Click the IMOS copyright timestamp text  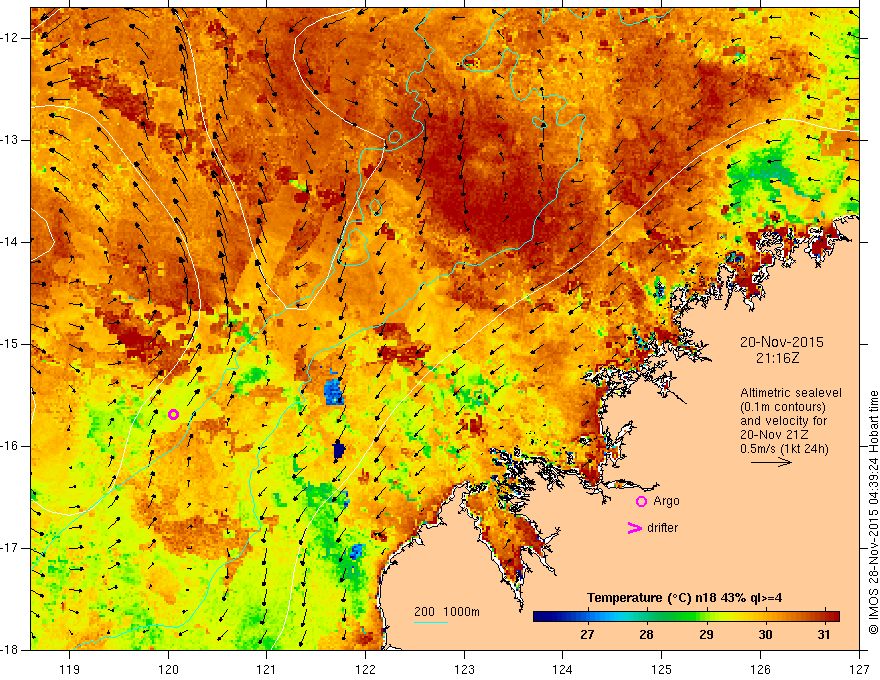[873, 512]
